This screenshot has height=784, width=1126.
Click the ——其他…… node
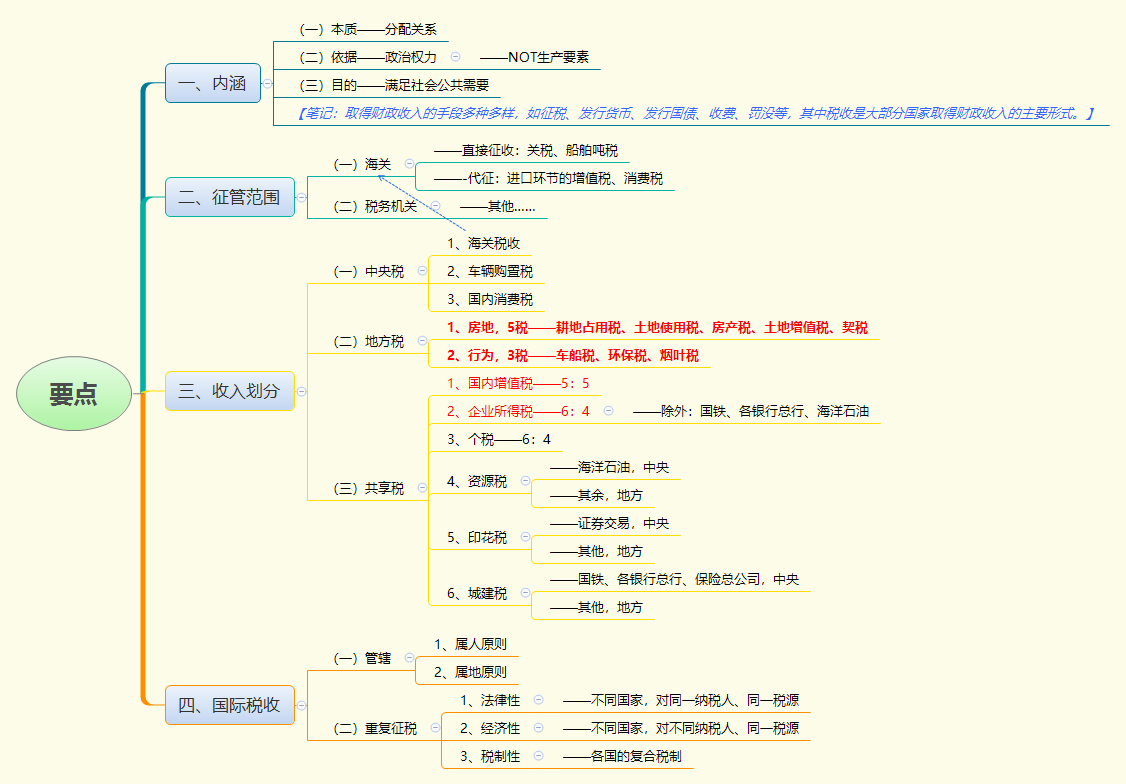tap(498, 207)
